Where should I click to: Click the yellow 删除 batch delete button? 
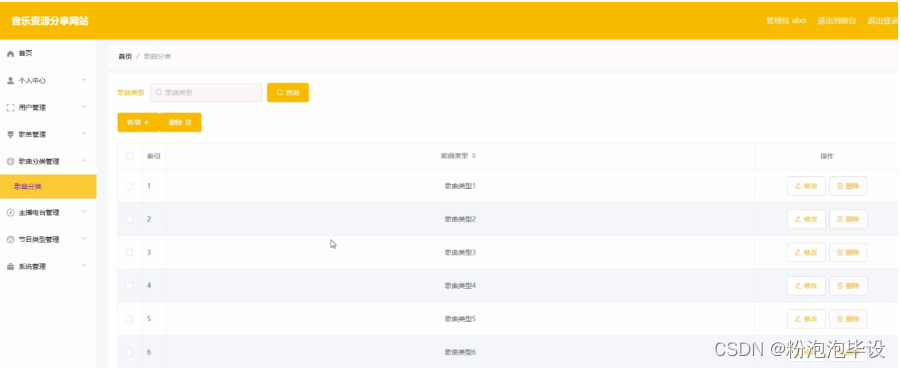180,122
